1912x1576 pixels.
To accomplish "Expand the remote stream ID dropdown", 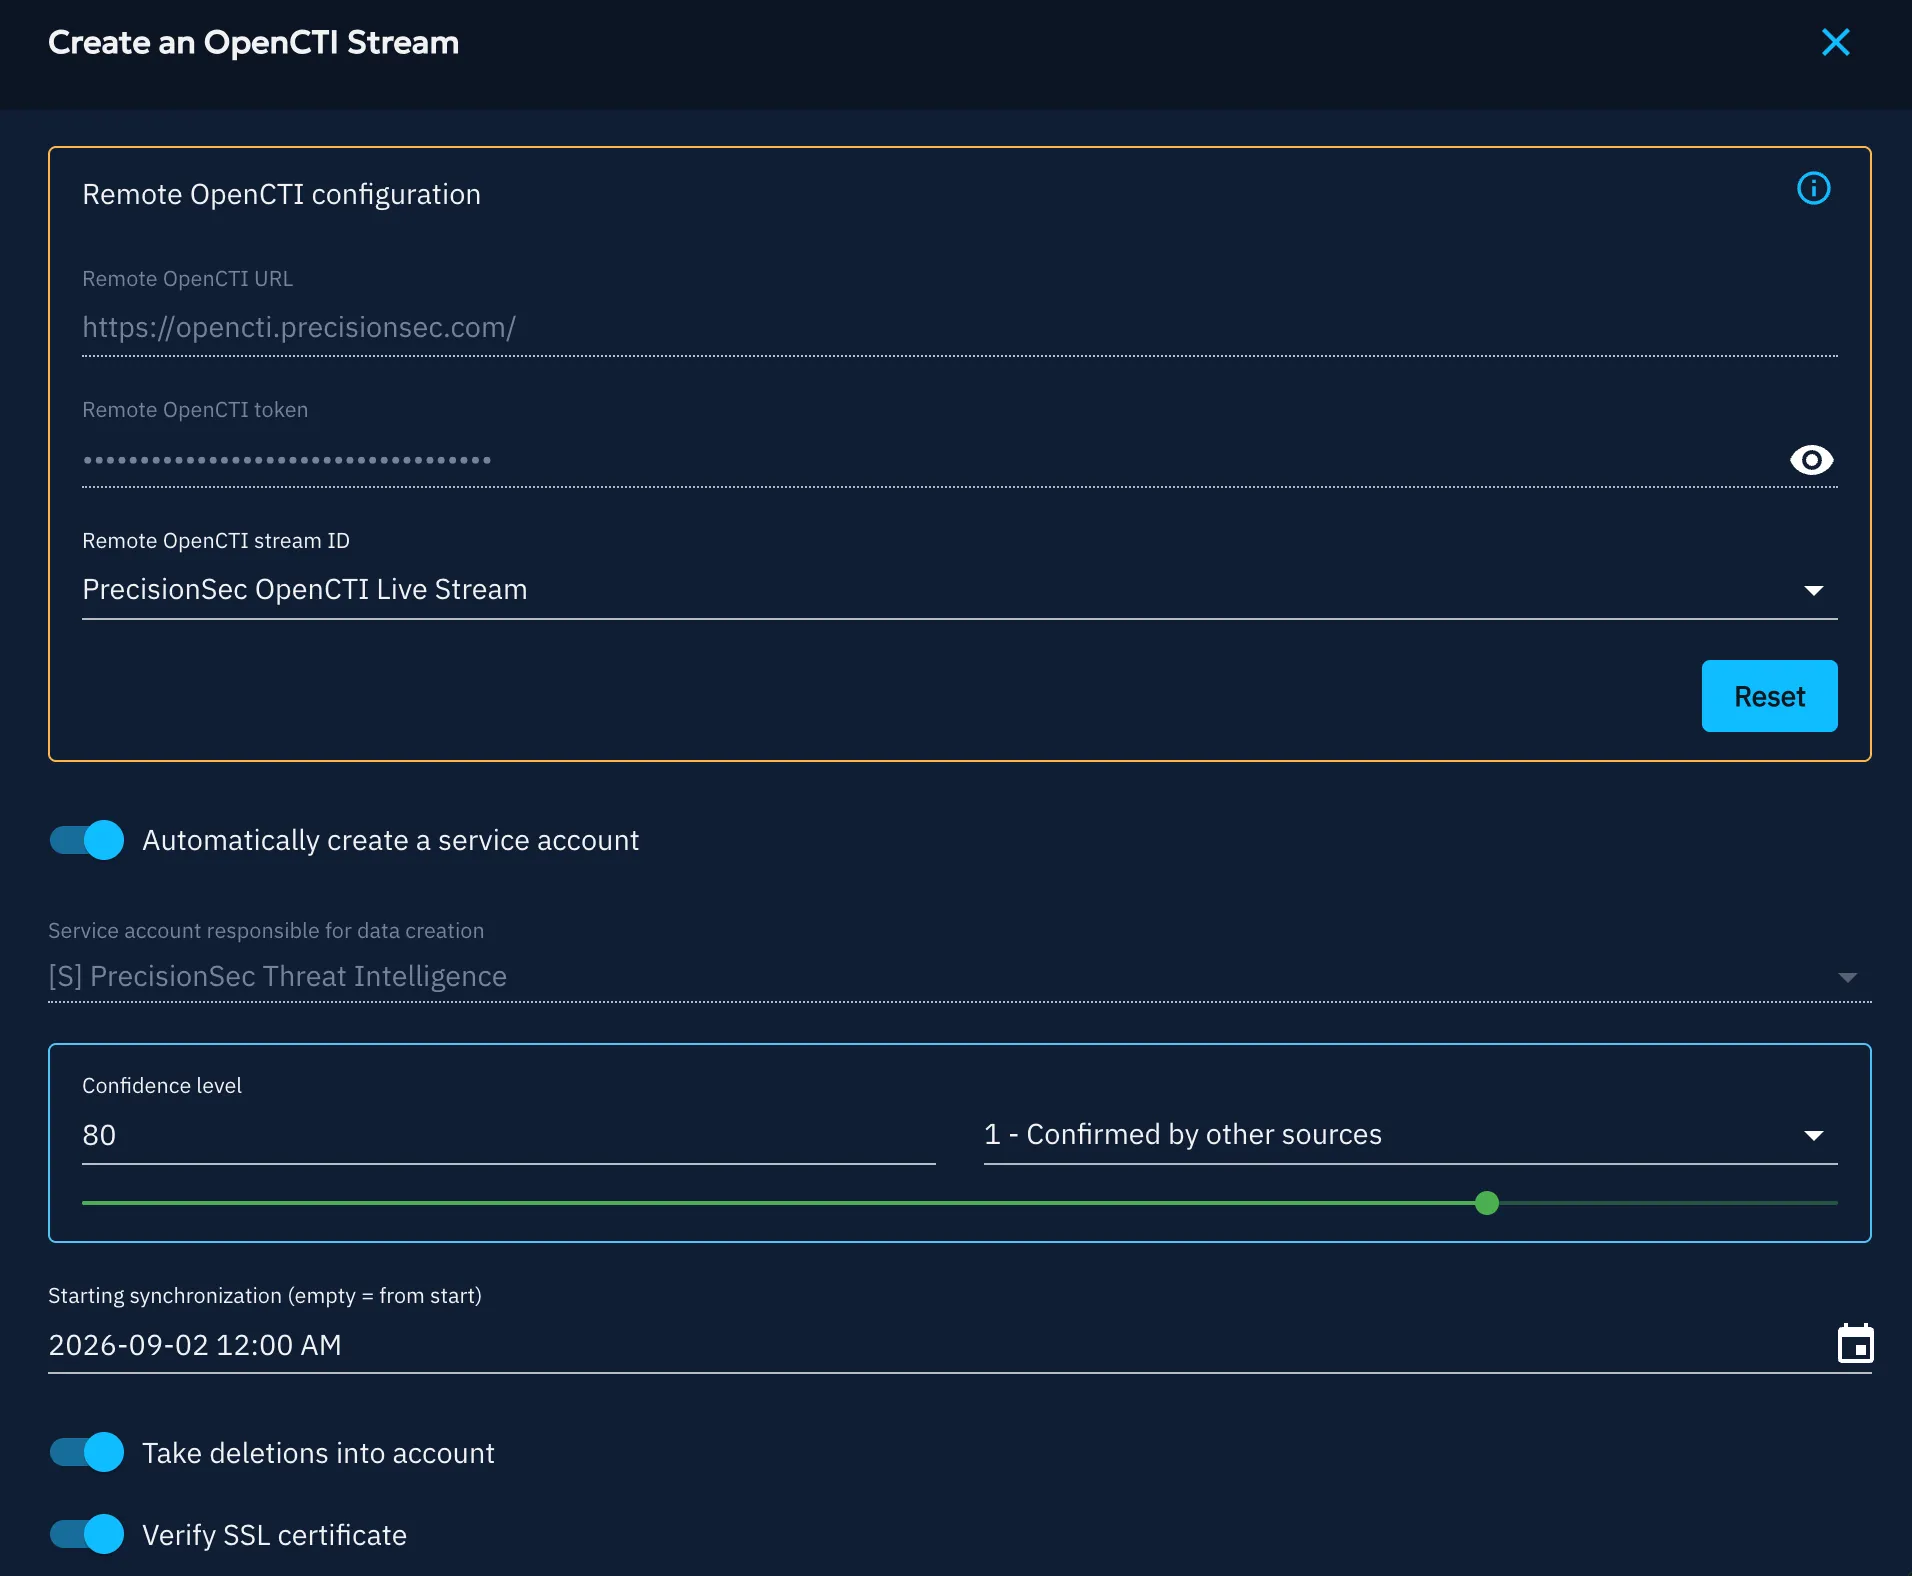I will (1813, 590).
